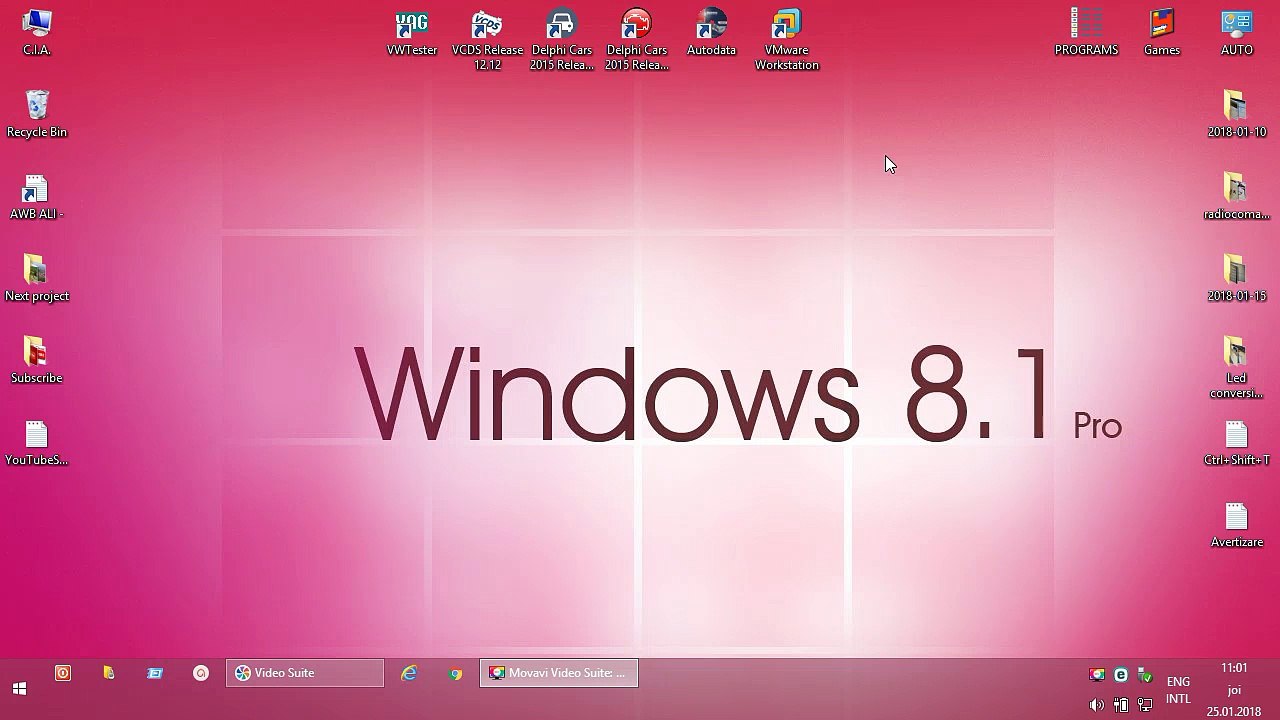Select the AWB ALI desktop shortcut
This screenshot has width=1280, height=720.
click(37, 196)
